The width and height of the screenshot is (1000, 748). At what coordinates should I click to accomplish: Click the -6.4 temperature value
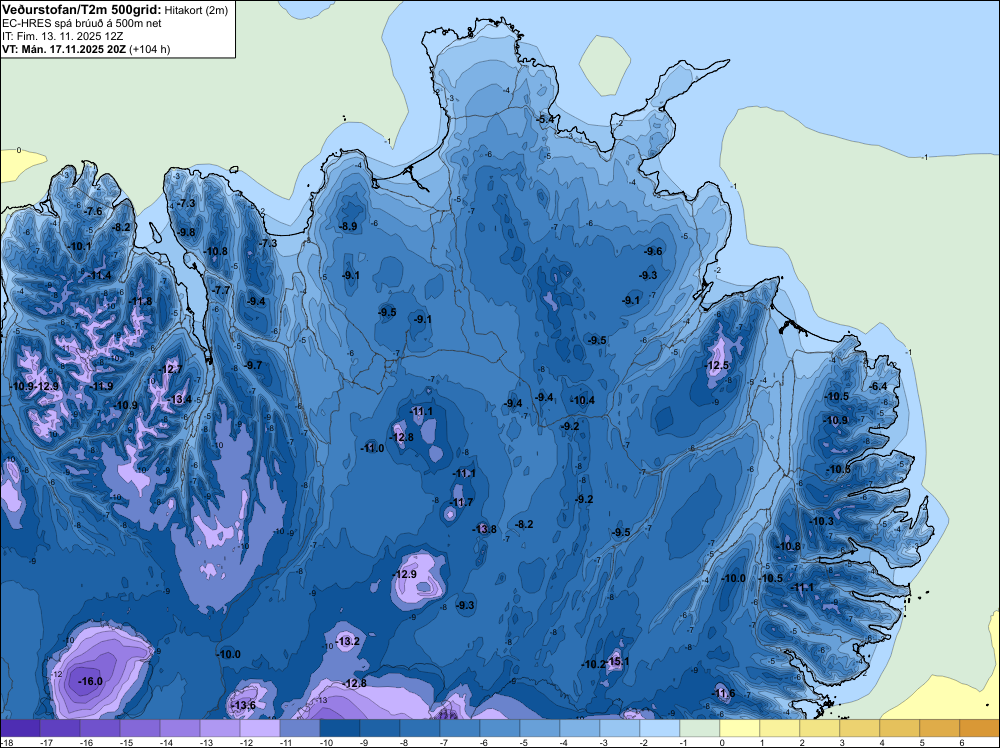coord(878,386)
